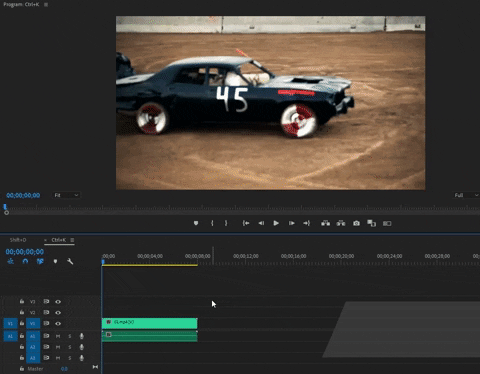
Task: Solo audio track A2
Action: (x=70, y=347)
